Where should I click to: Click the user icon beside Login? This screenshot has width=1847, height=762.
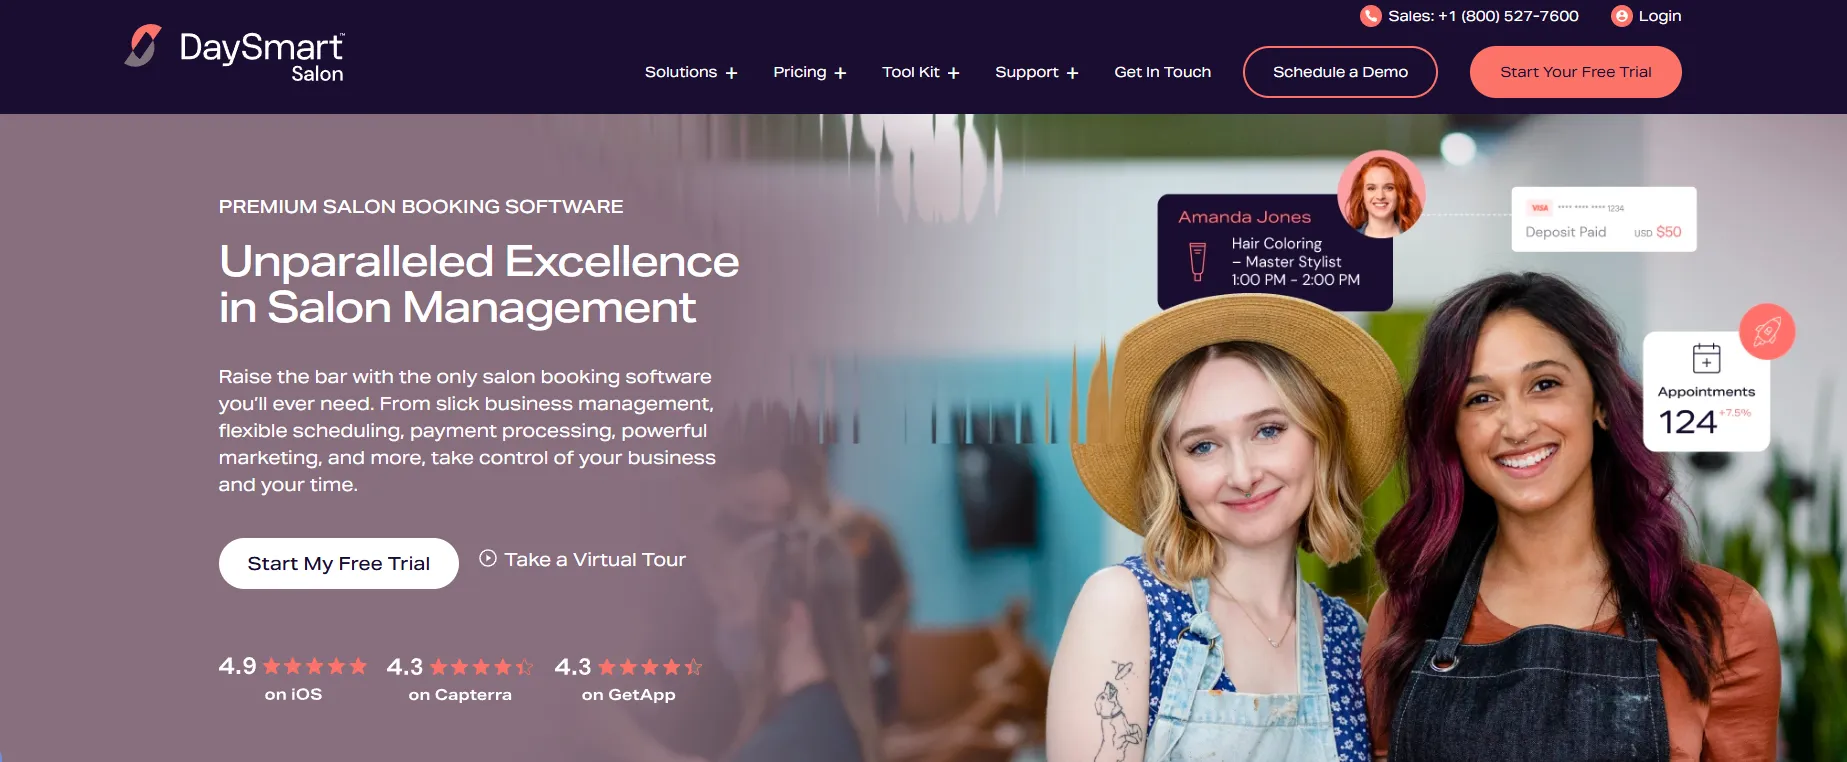point(1621,16)
